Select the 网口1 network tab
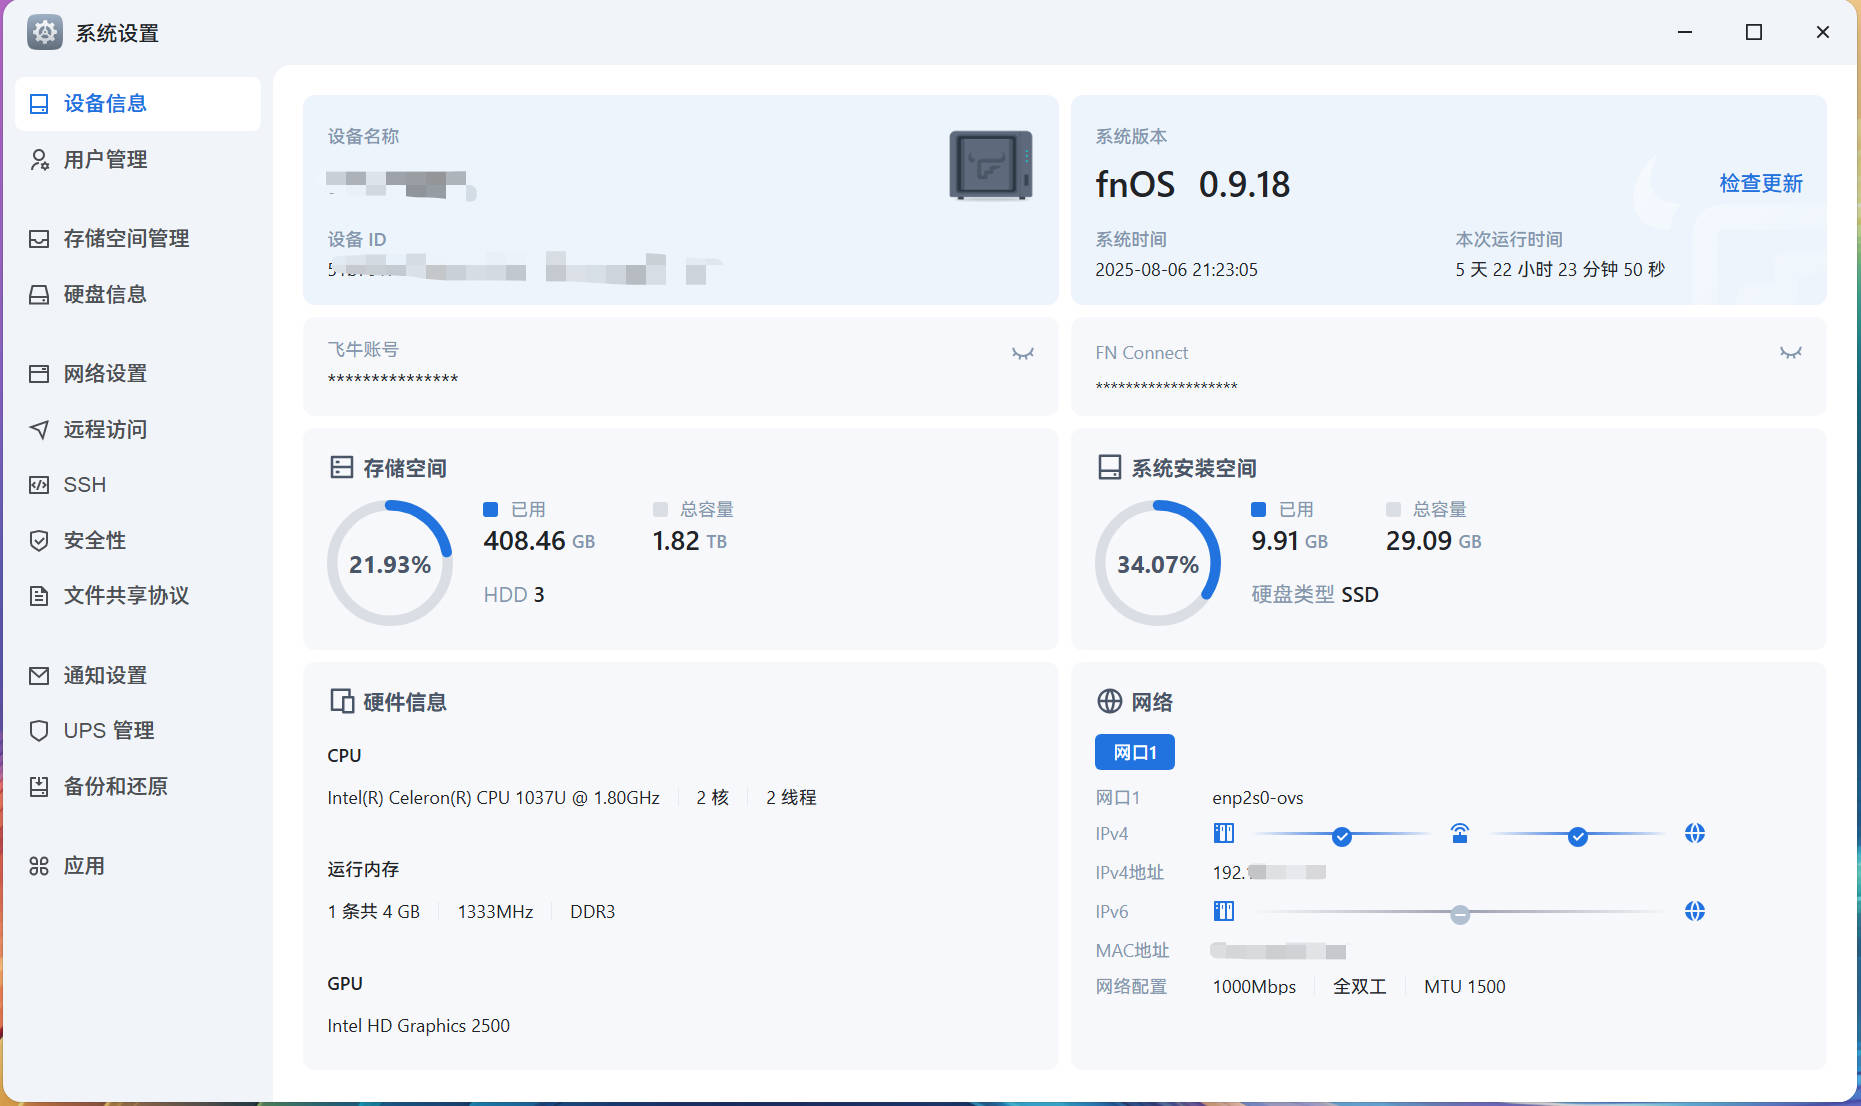 click(1134, 752)
